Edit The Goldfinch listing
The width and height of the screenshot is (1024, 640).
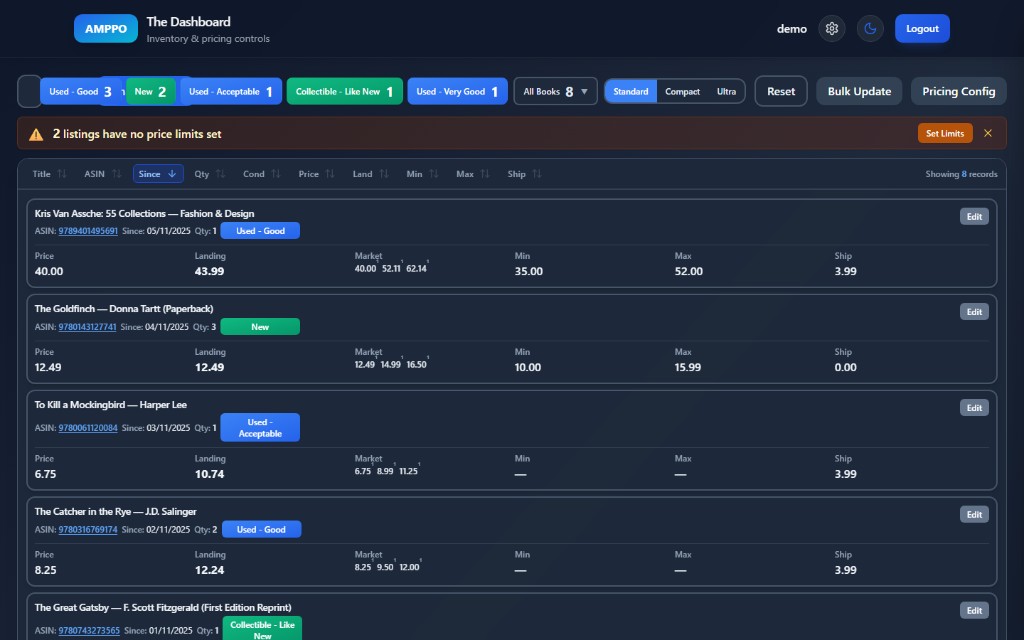[x=974, y=312]
